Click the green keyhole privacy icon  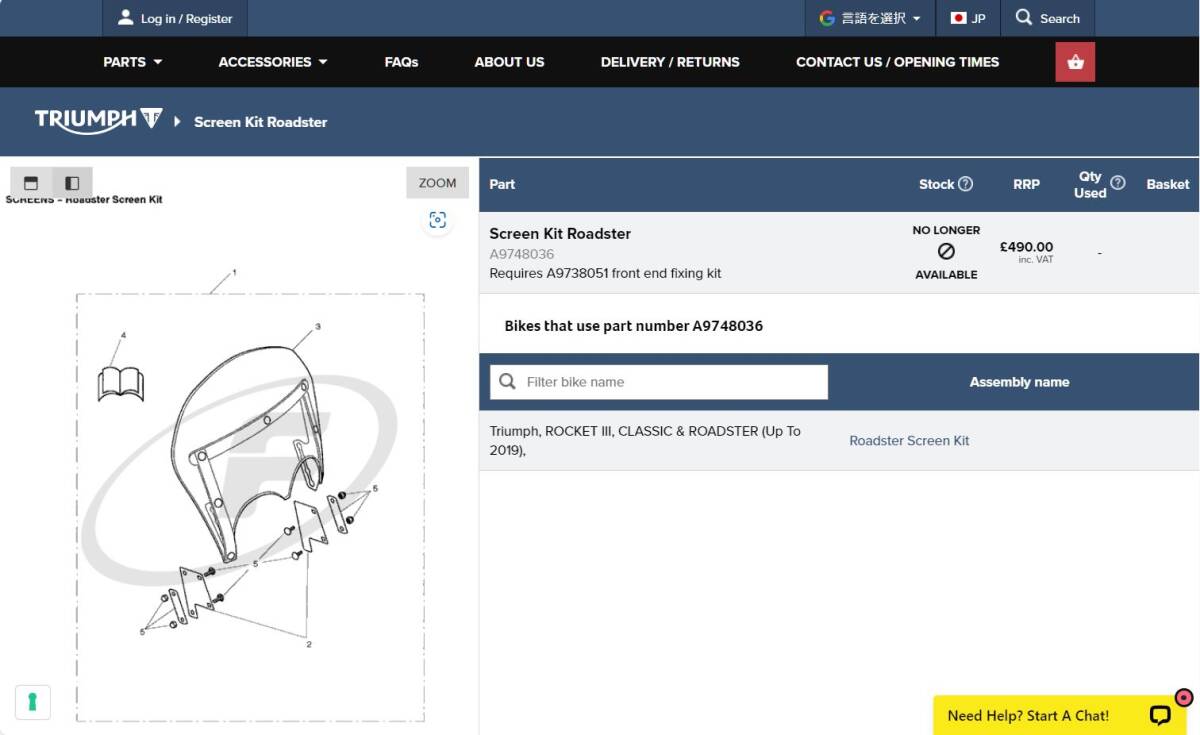pos(32,702)
